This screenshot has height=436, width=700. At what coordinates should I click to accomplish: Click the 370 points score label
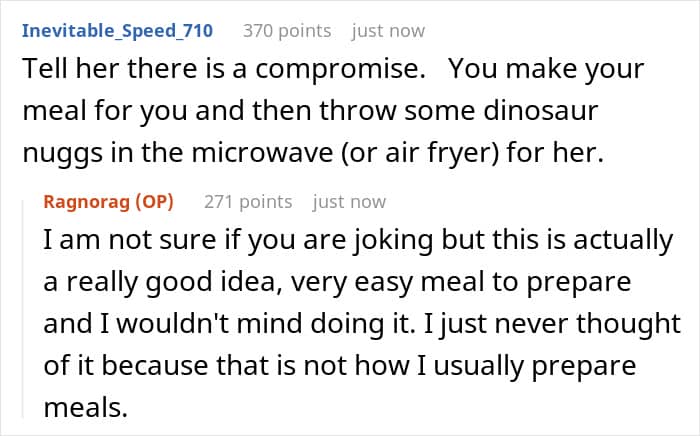[287, 31]
